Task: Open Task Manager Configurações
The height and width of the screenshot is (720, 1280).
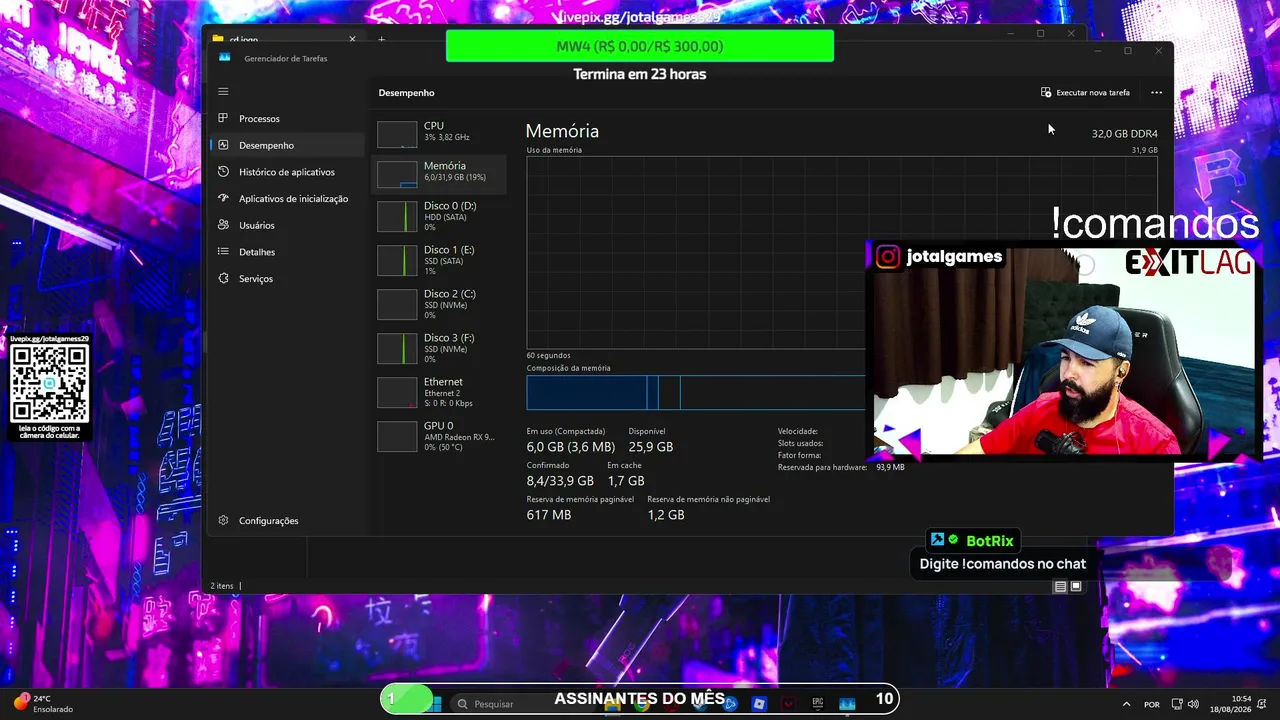Action: tap(288, 520)
